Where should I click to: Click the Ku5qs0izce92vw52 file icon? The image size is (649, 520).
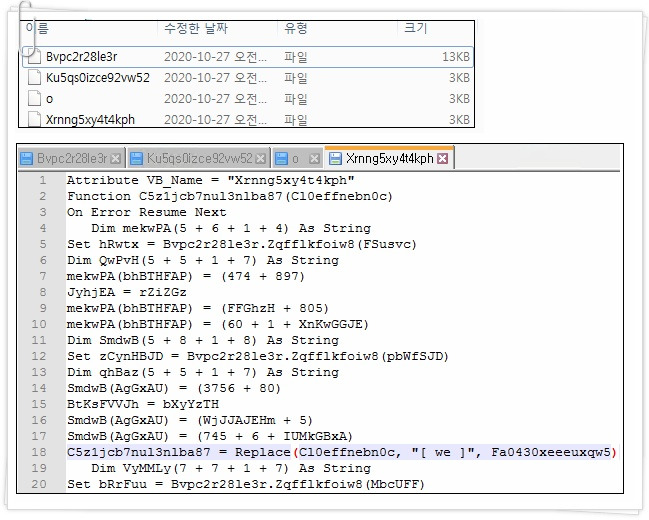click(x=34, y=77)
